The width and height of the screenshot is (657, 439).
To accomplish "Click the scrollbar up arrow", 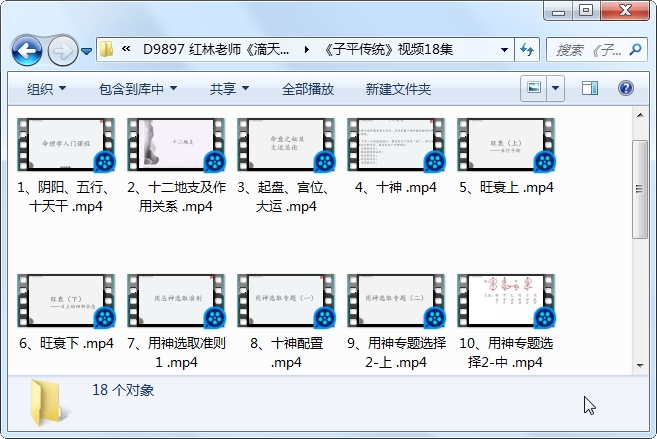I will point(640,115).
